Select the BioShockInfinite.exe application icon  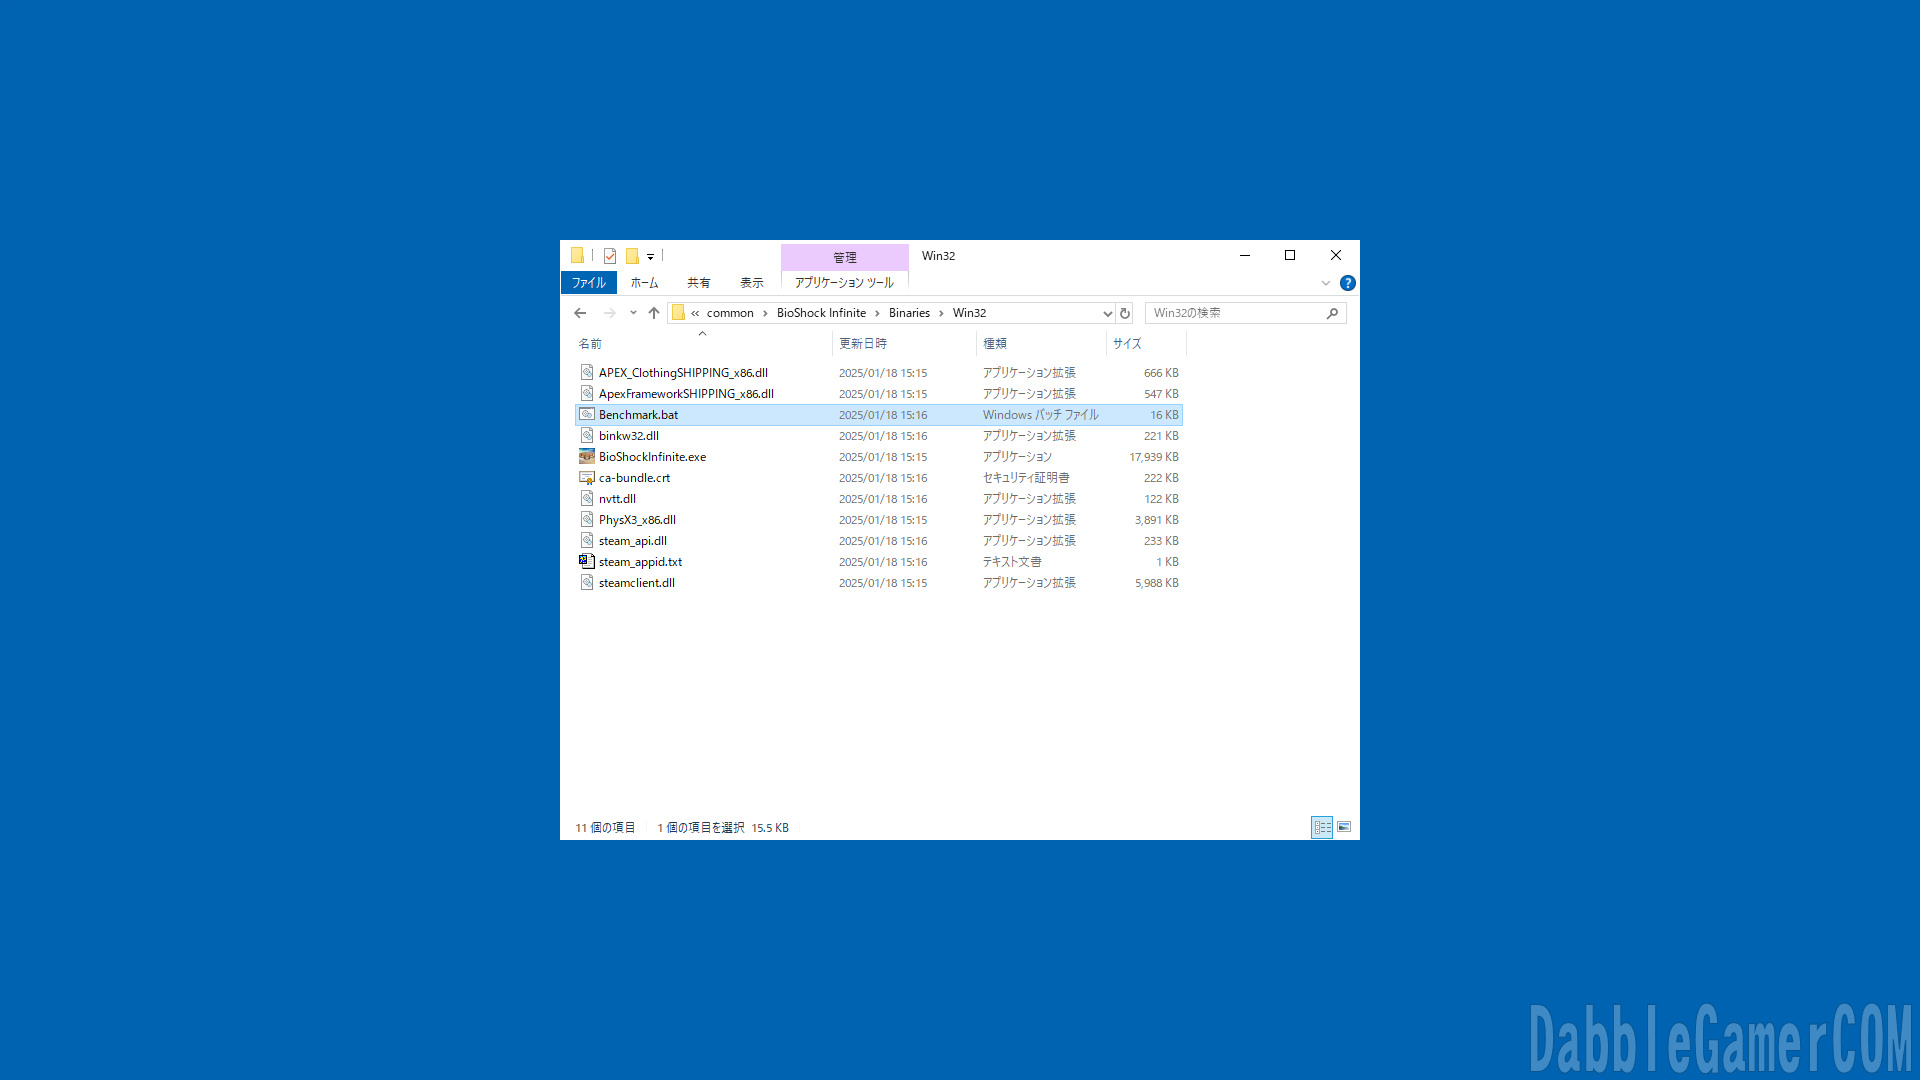587,456
